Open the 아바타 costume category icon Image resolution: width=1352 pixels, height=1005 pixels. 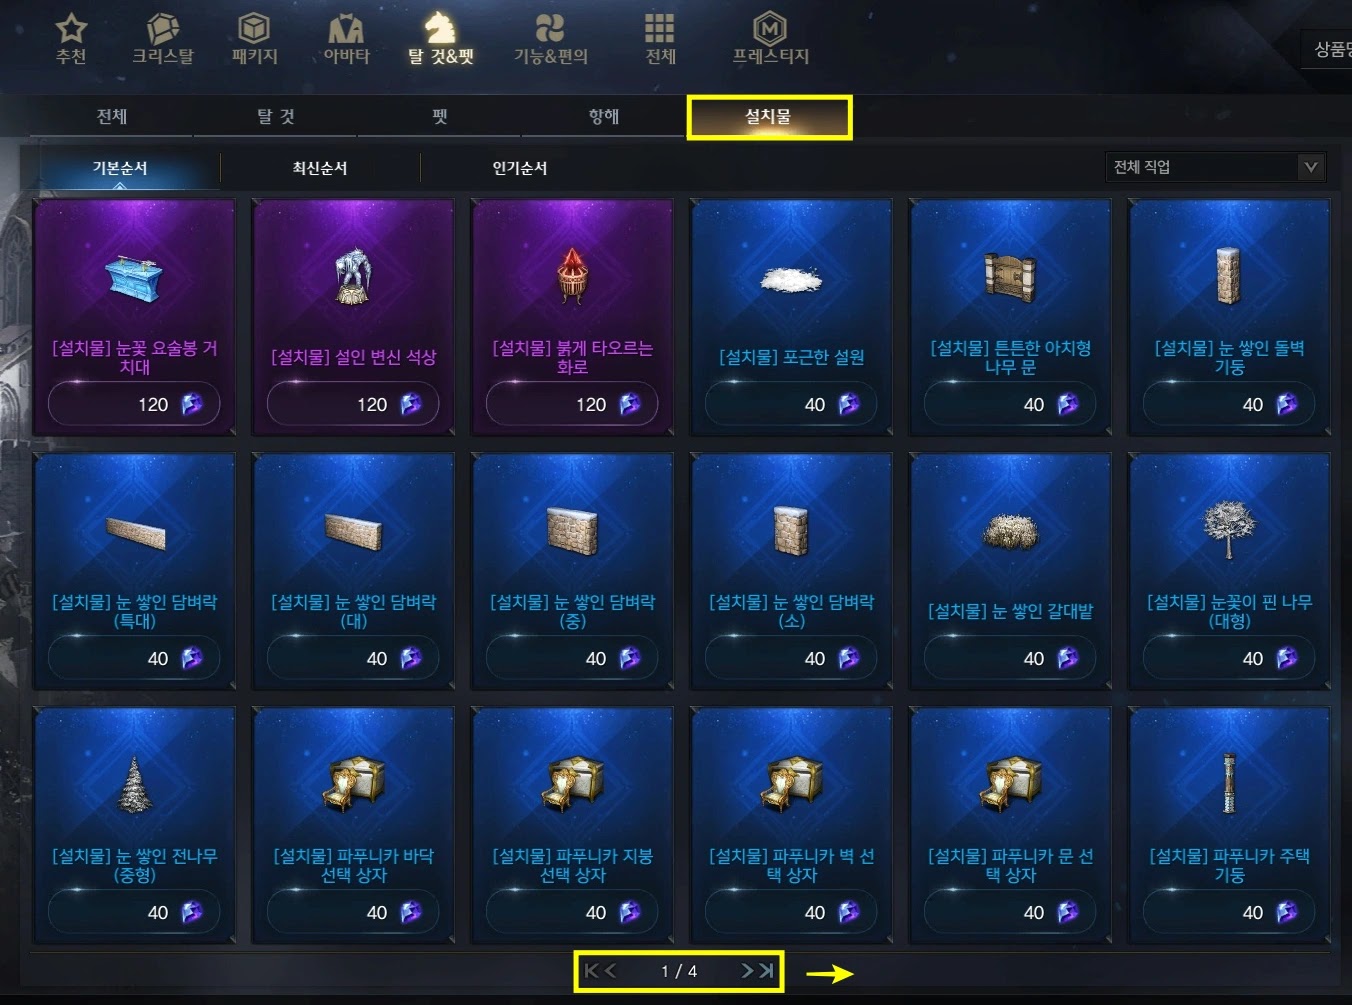346,39
